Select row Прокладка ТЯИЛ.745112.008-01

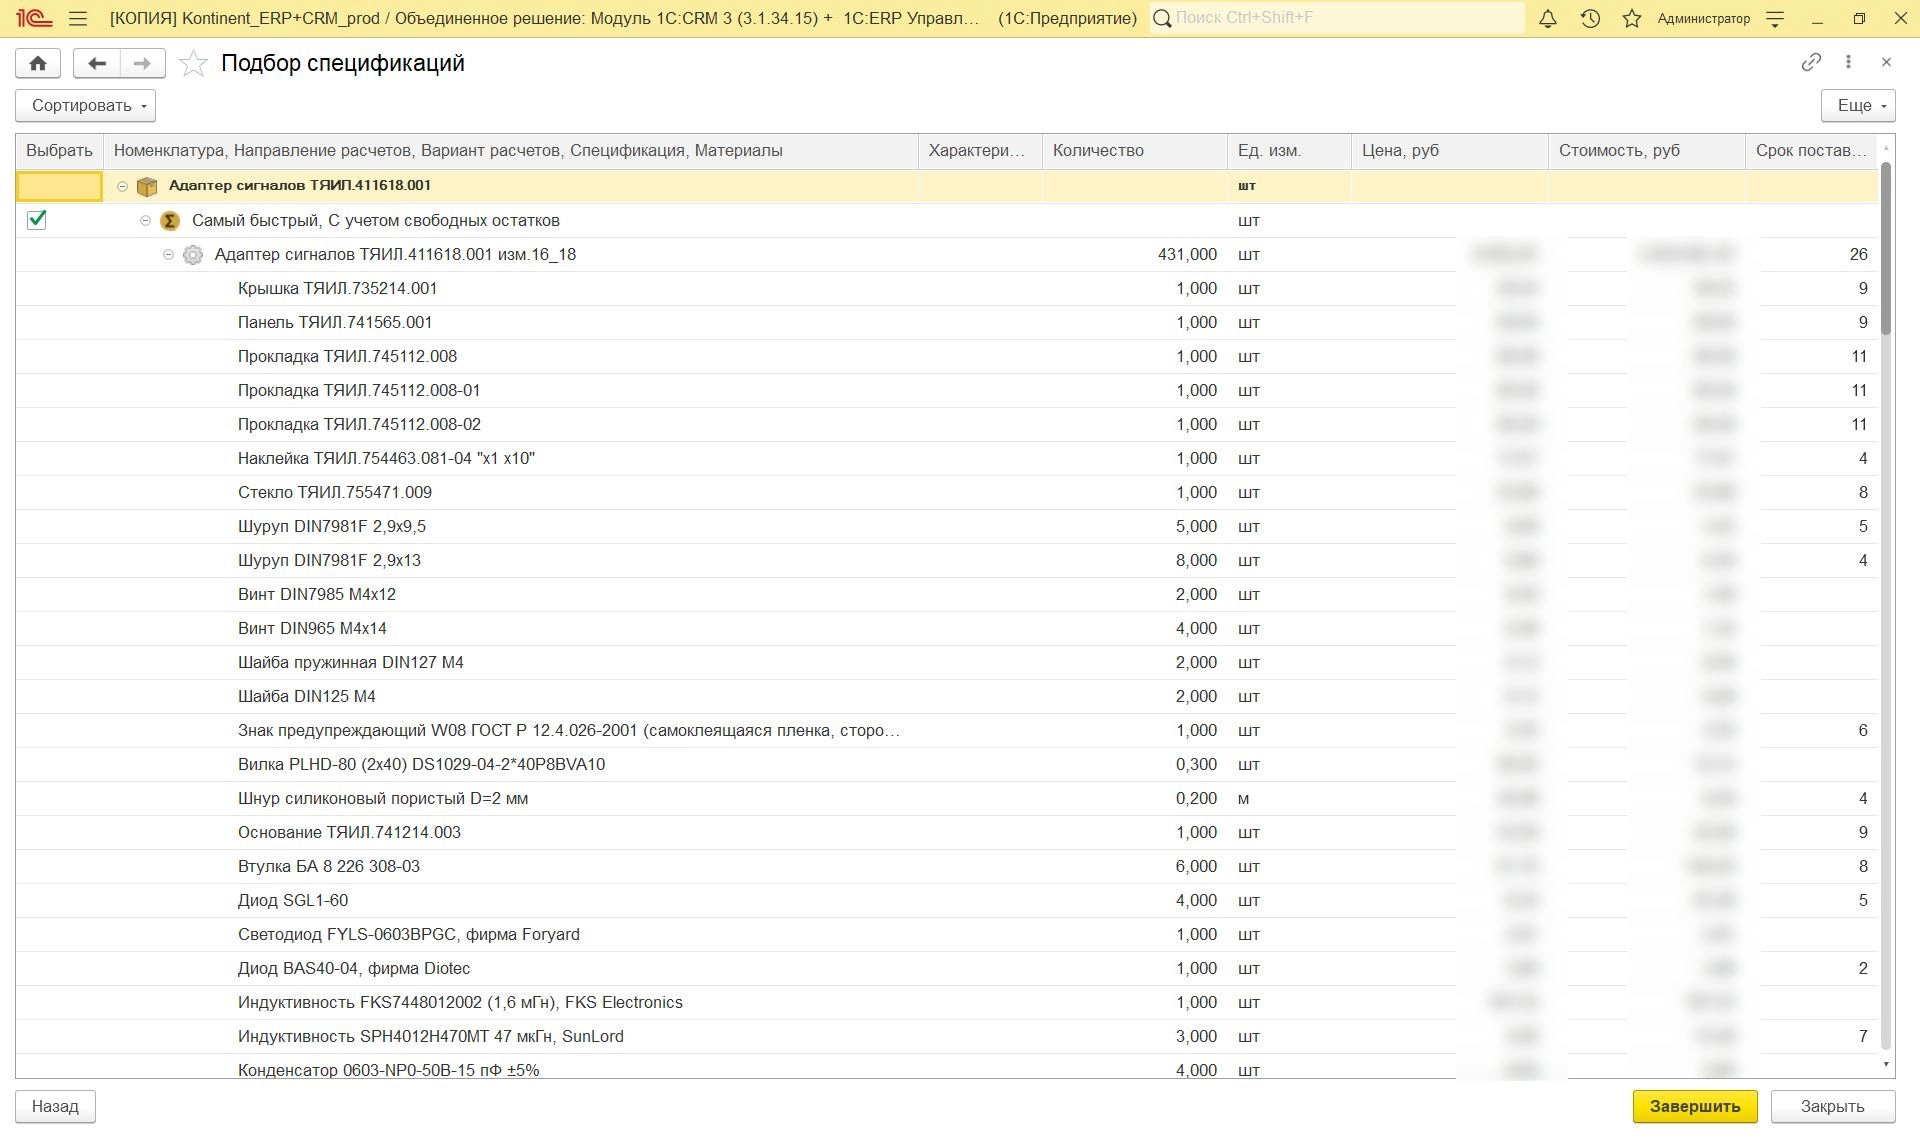tap(947, 391)
